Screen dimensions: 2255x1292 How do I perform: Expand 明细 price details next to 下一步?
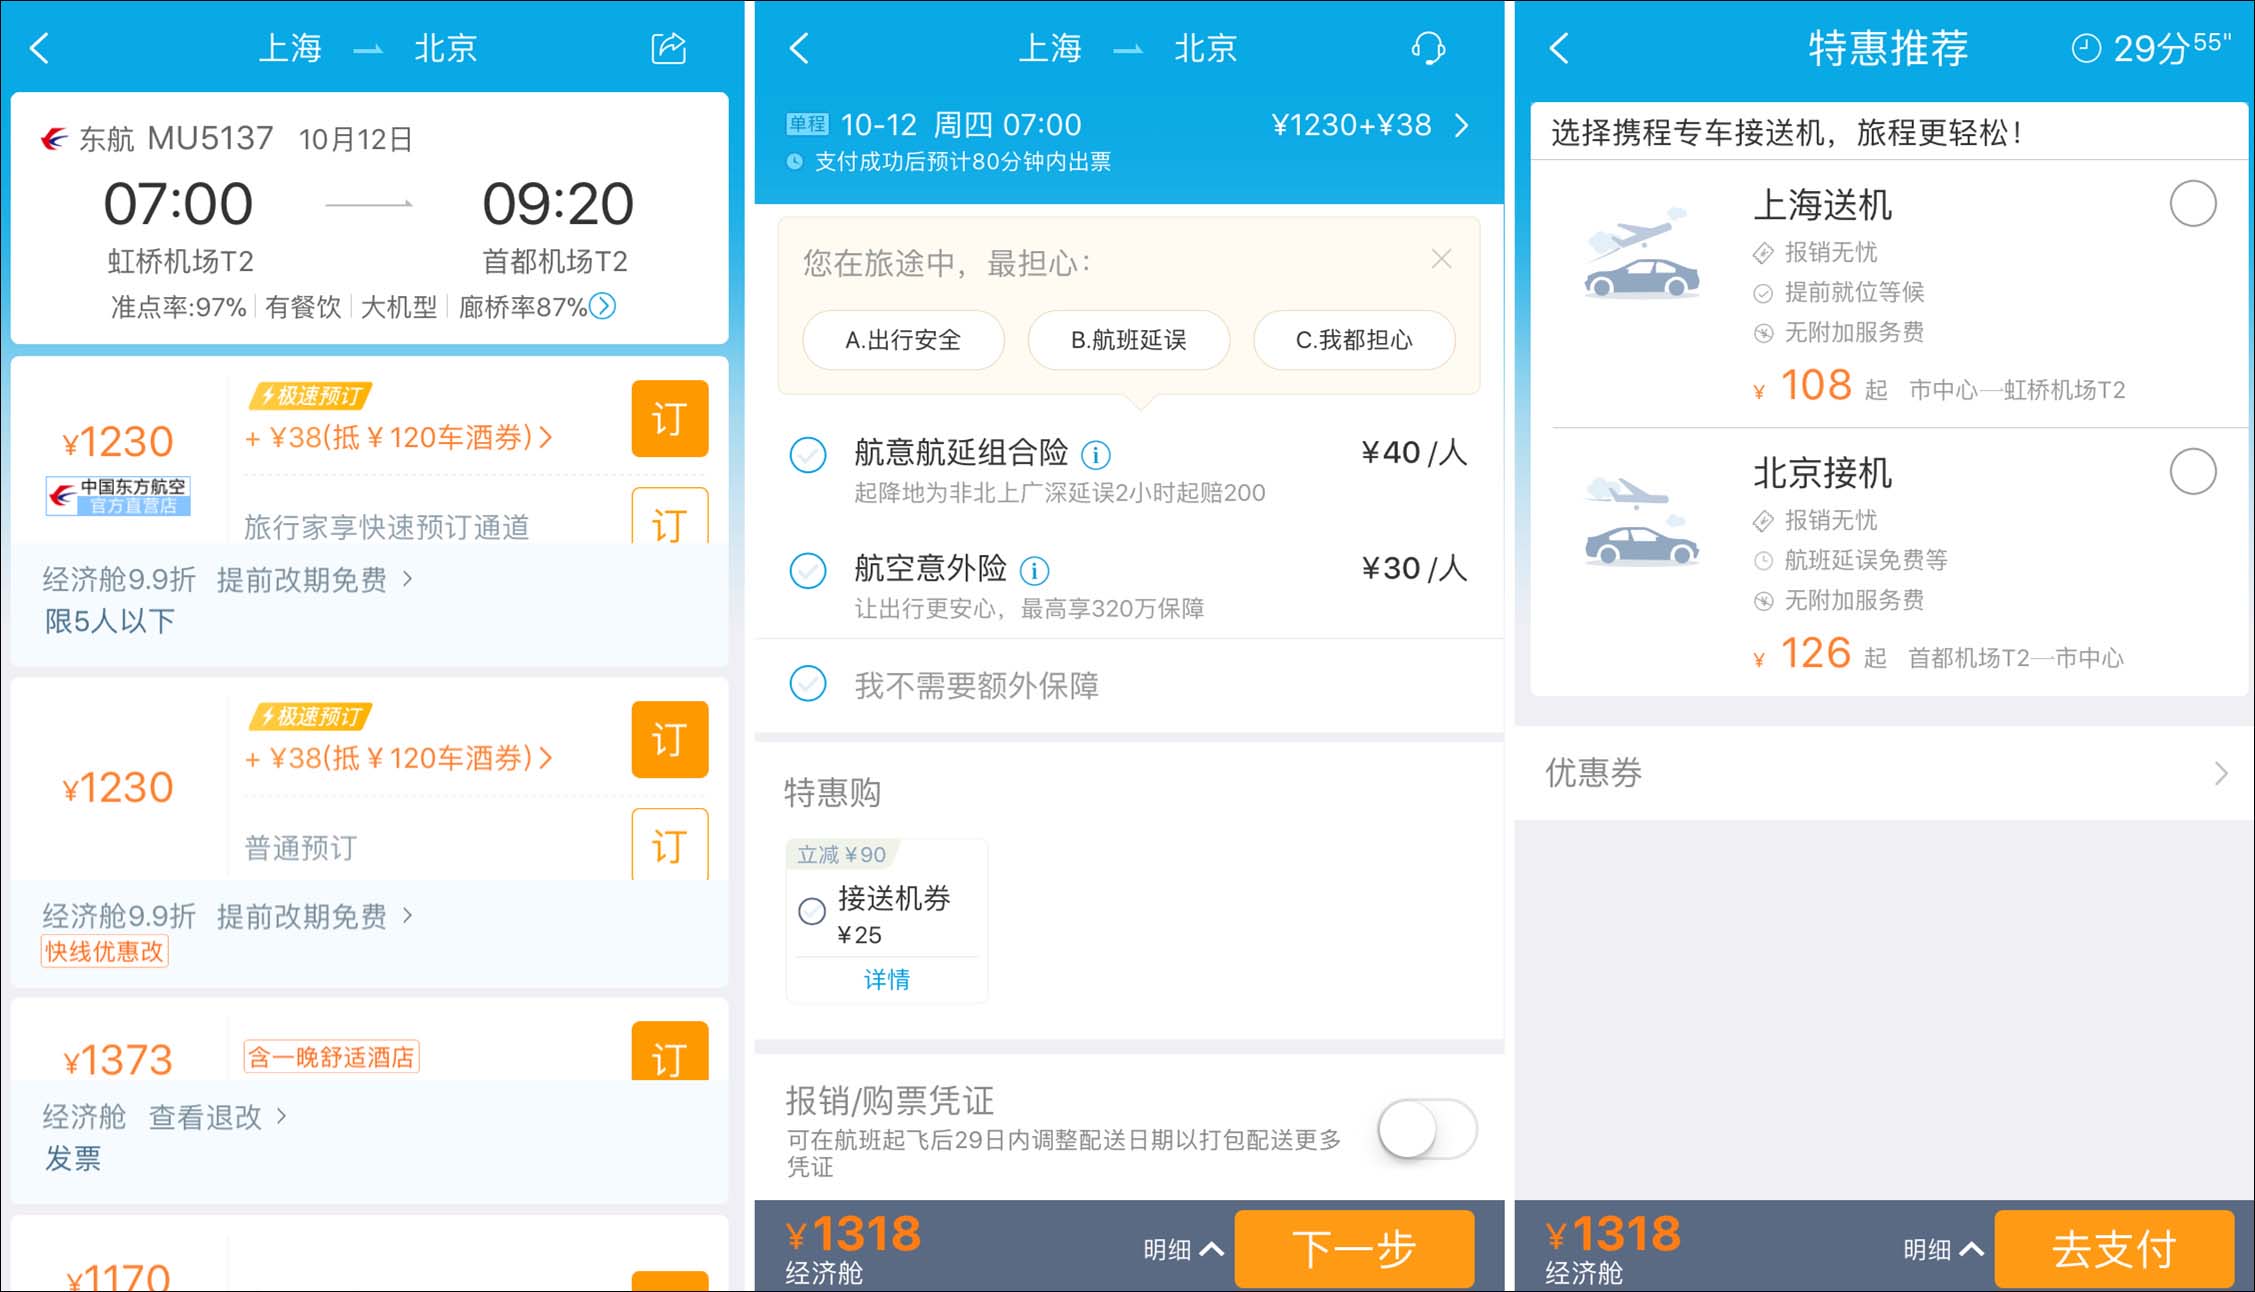1183,1249
